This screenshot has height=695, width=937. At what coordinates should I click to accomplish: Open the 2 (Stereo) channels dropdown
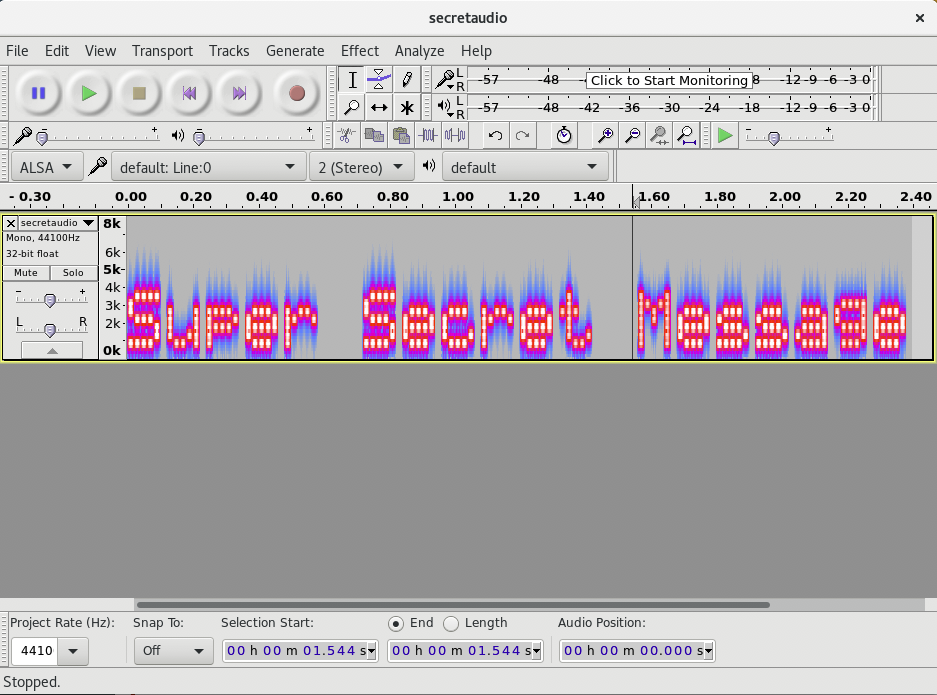click(x=362, y=167)
